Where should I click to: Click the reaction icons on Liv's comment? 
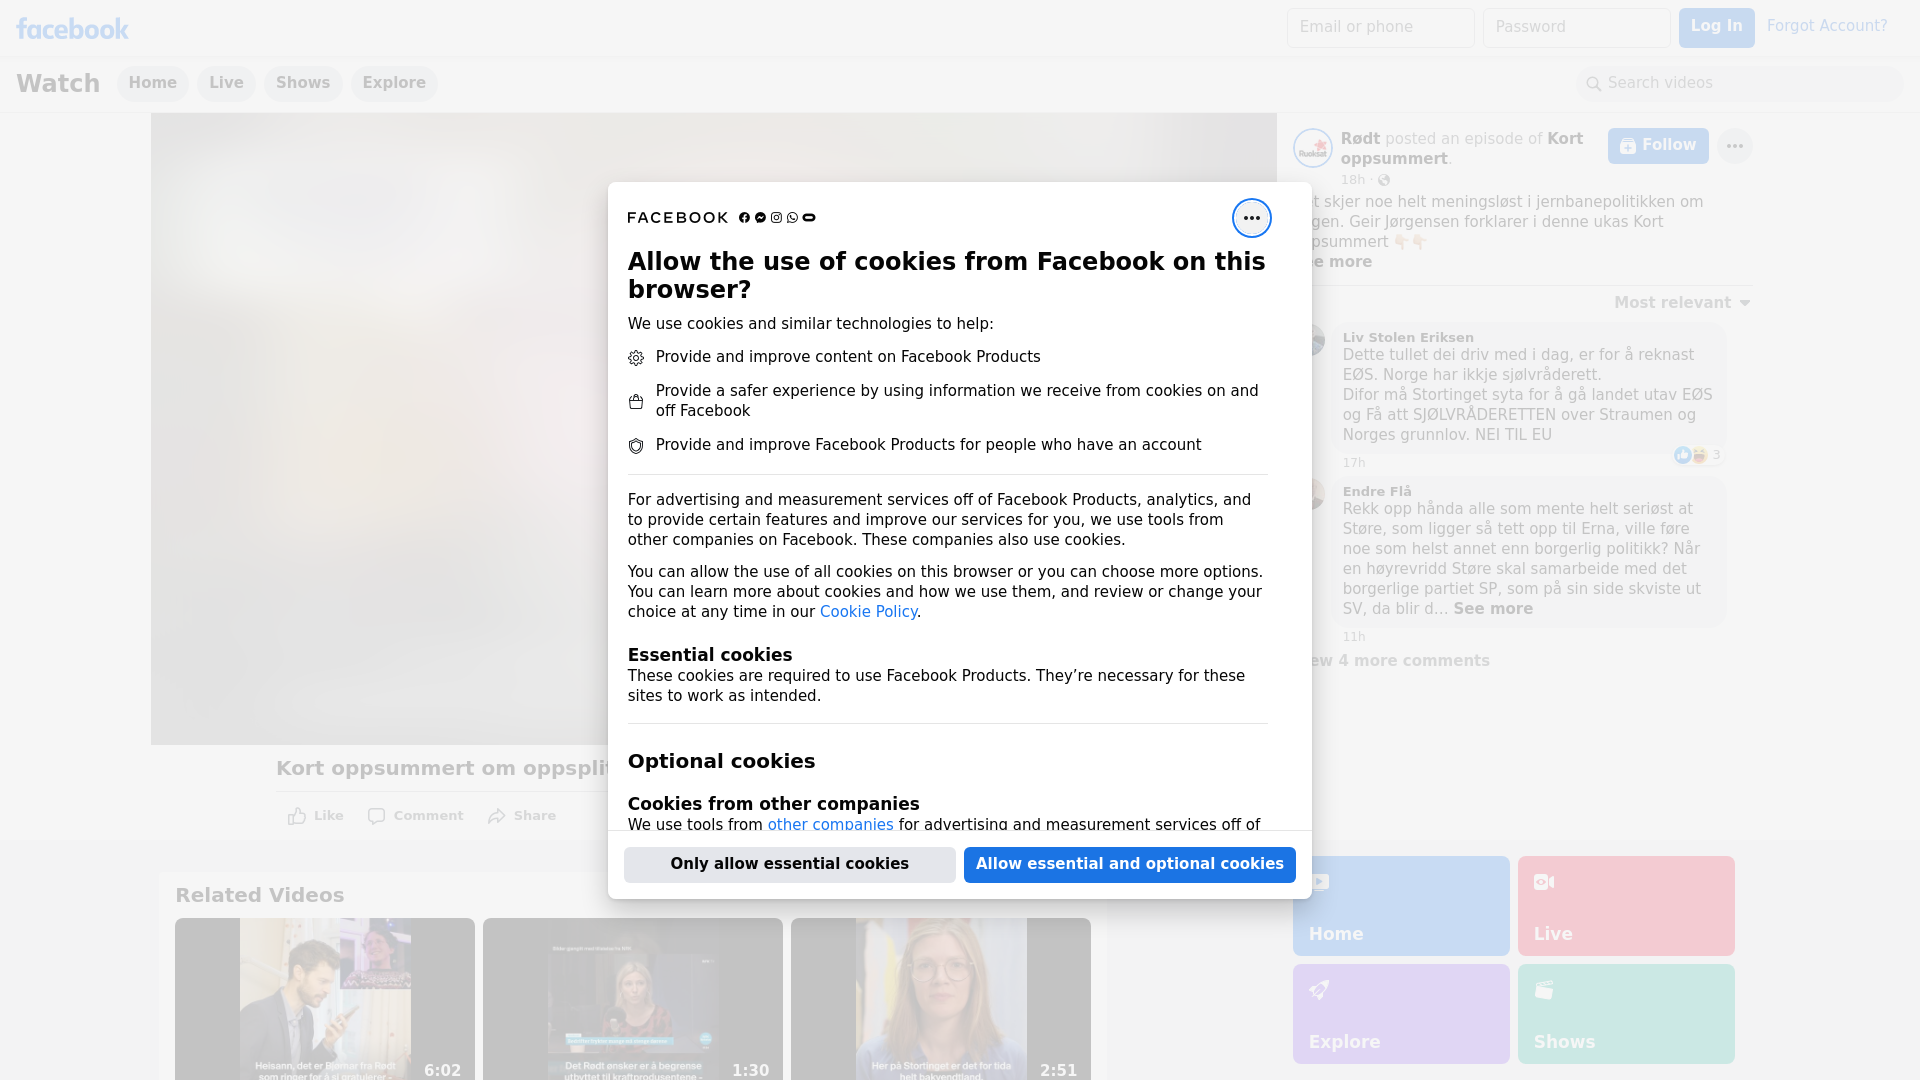(1691, 455)
